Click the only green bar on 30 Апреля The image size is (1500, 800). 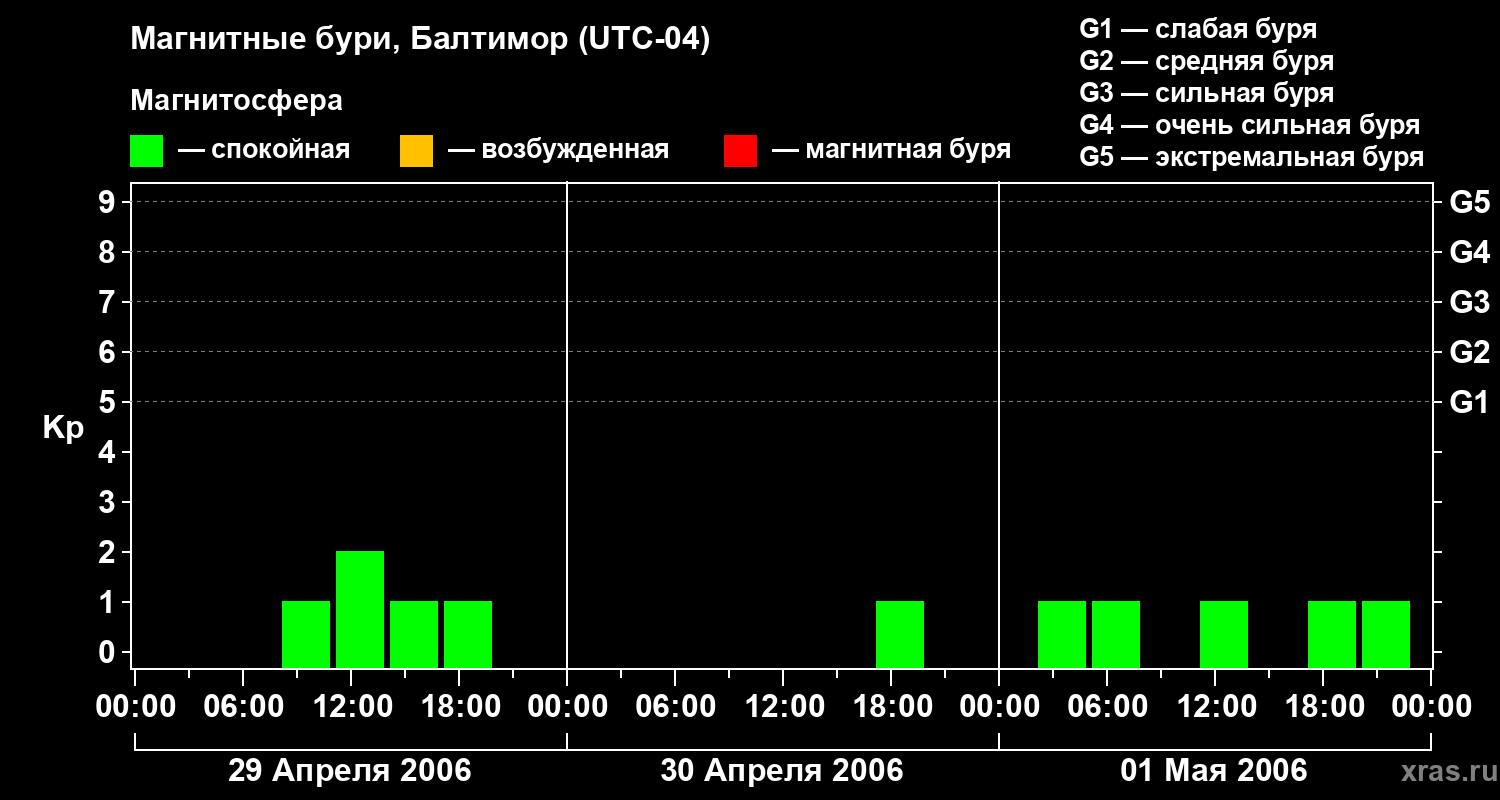(900, 634)
